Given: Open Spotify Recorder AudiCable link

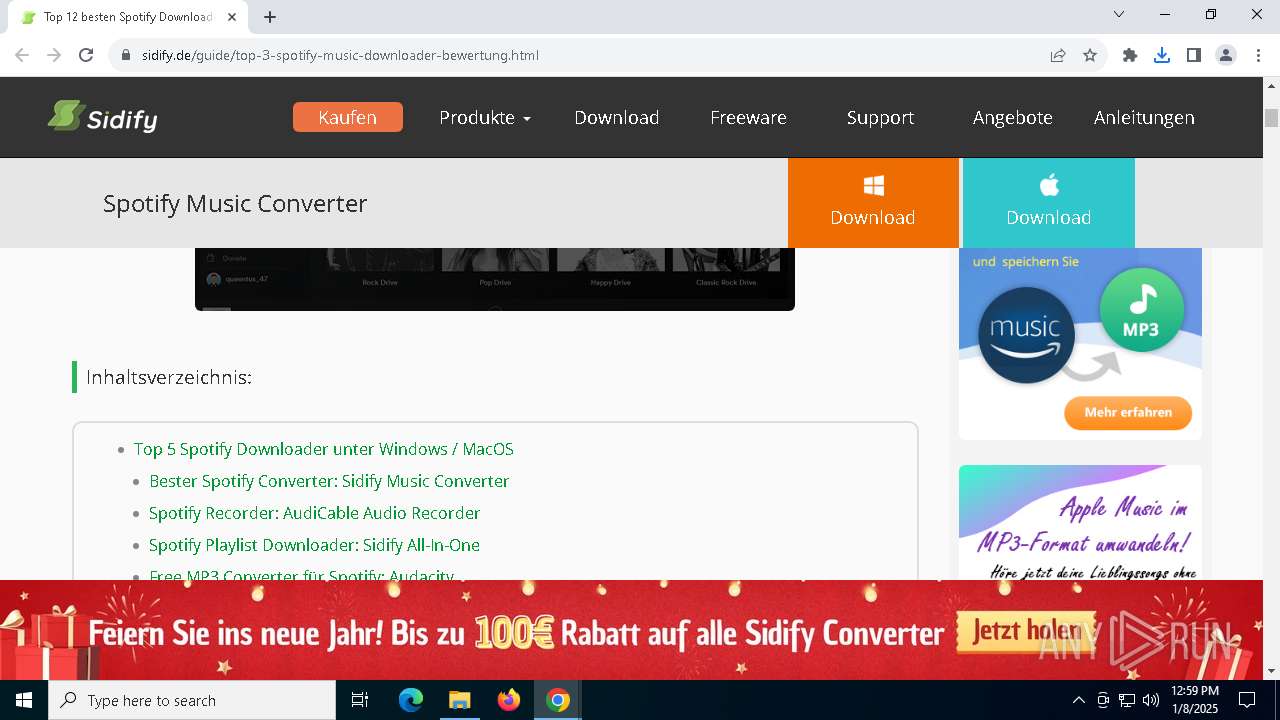Looking at the screenshot, I should tap(314, 513).
